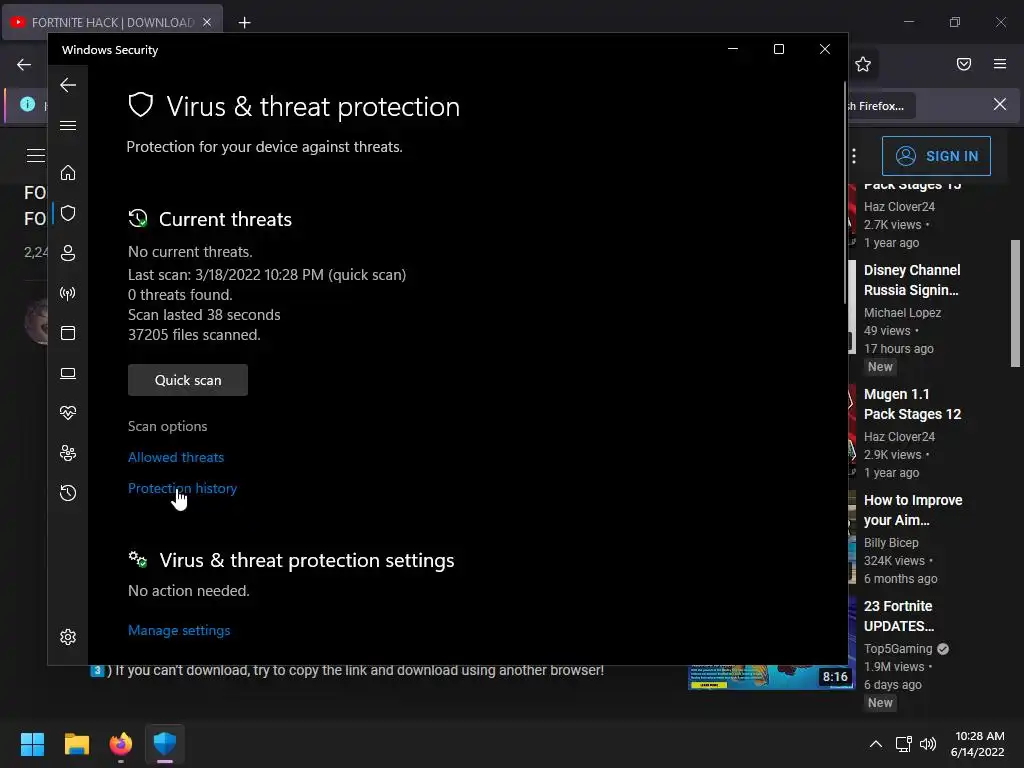Open Account protection sidebar icon
This screenshot has width=1024, height=768.
[68, 253]
